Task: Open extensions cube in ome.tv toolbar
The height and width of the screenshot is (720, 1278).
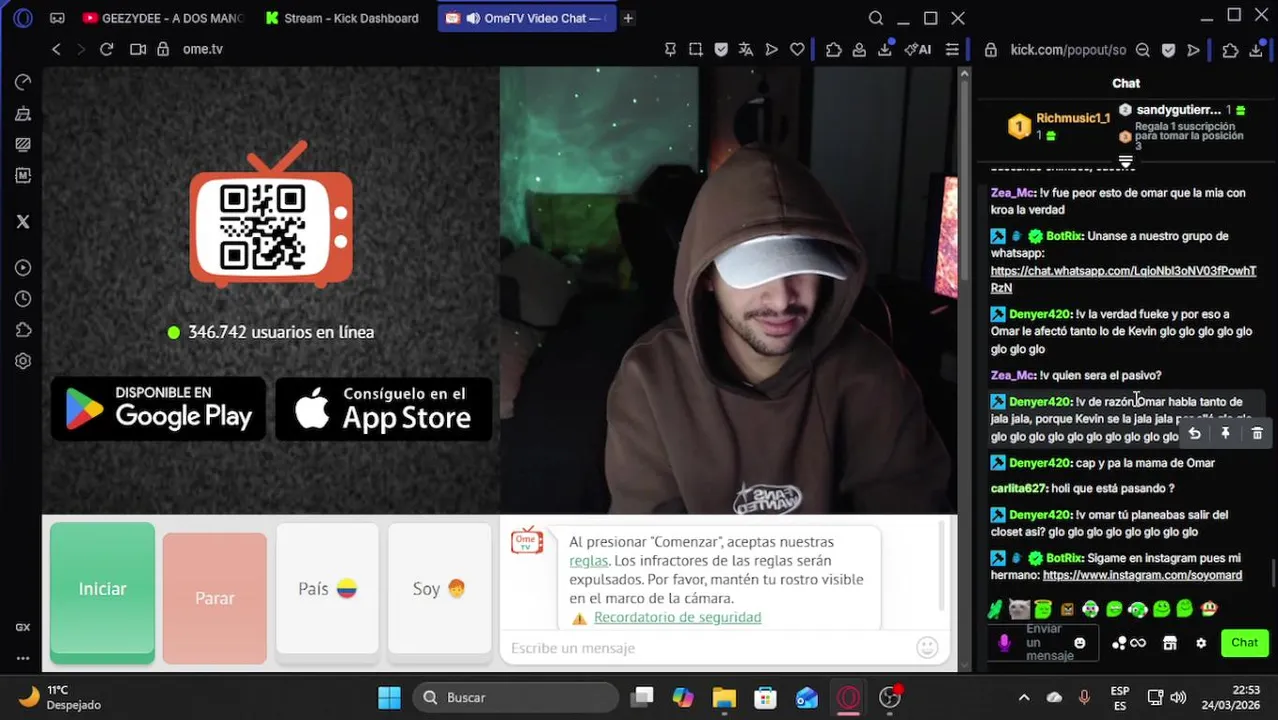Action: [833, 49]
